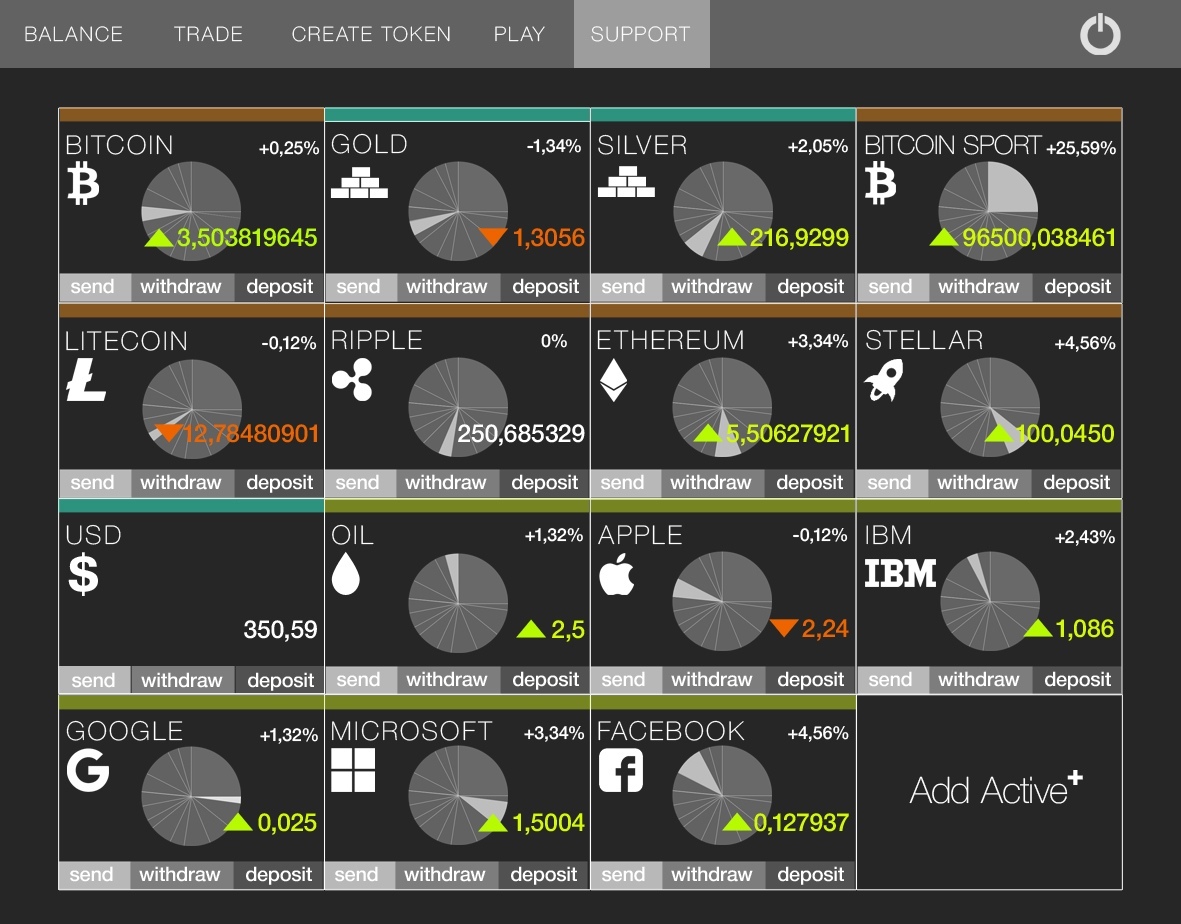
Task: Send Bitcoin using the send button
Action: coord(95,287)
